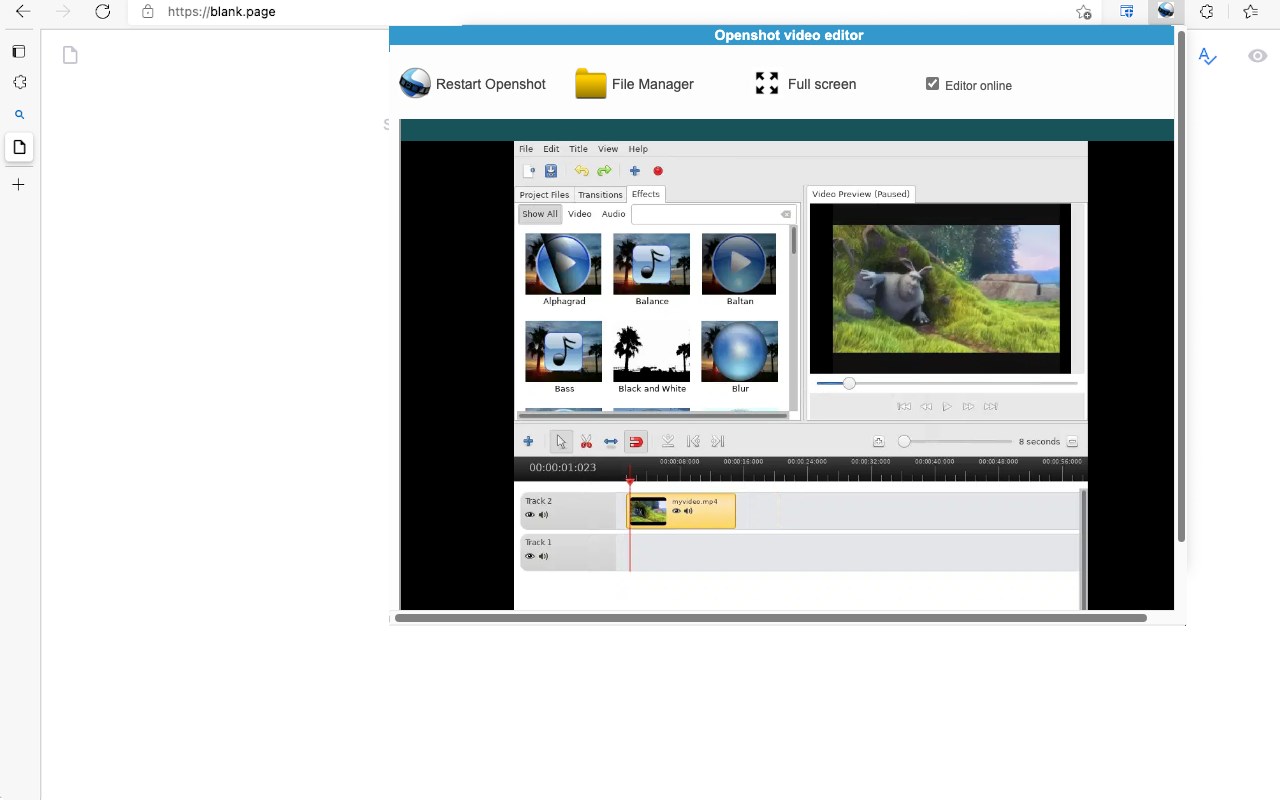Filter effects by Video
The image size is (1280, 800).
click(580, 214)
